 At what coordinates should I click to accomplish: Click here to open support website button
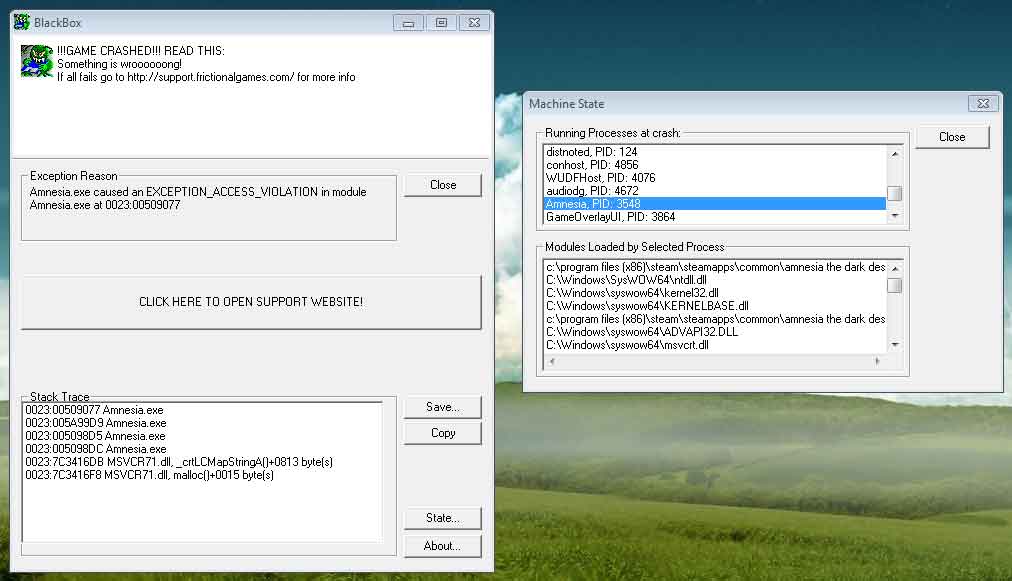[251, 302]
